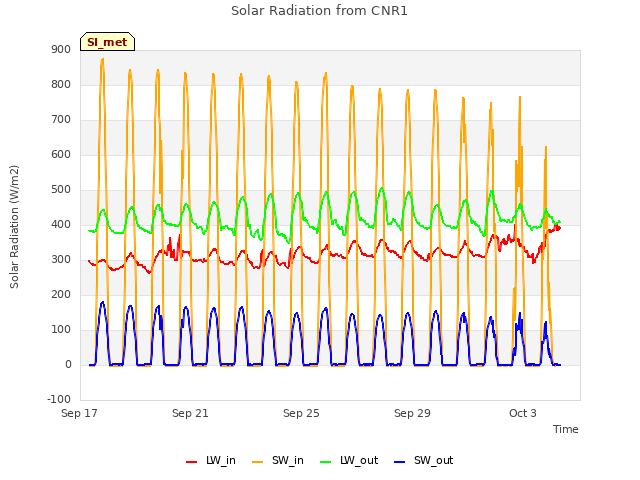The image size is (640, 480).
Task: Click the SI_met label badge
Action: point(107,42)
